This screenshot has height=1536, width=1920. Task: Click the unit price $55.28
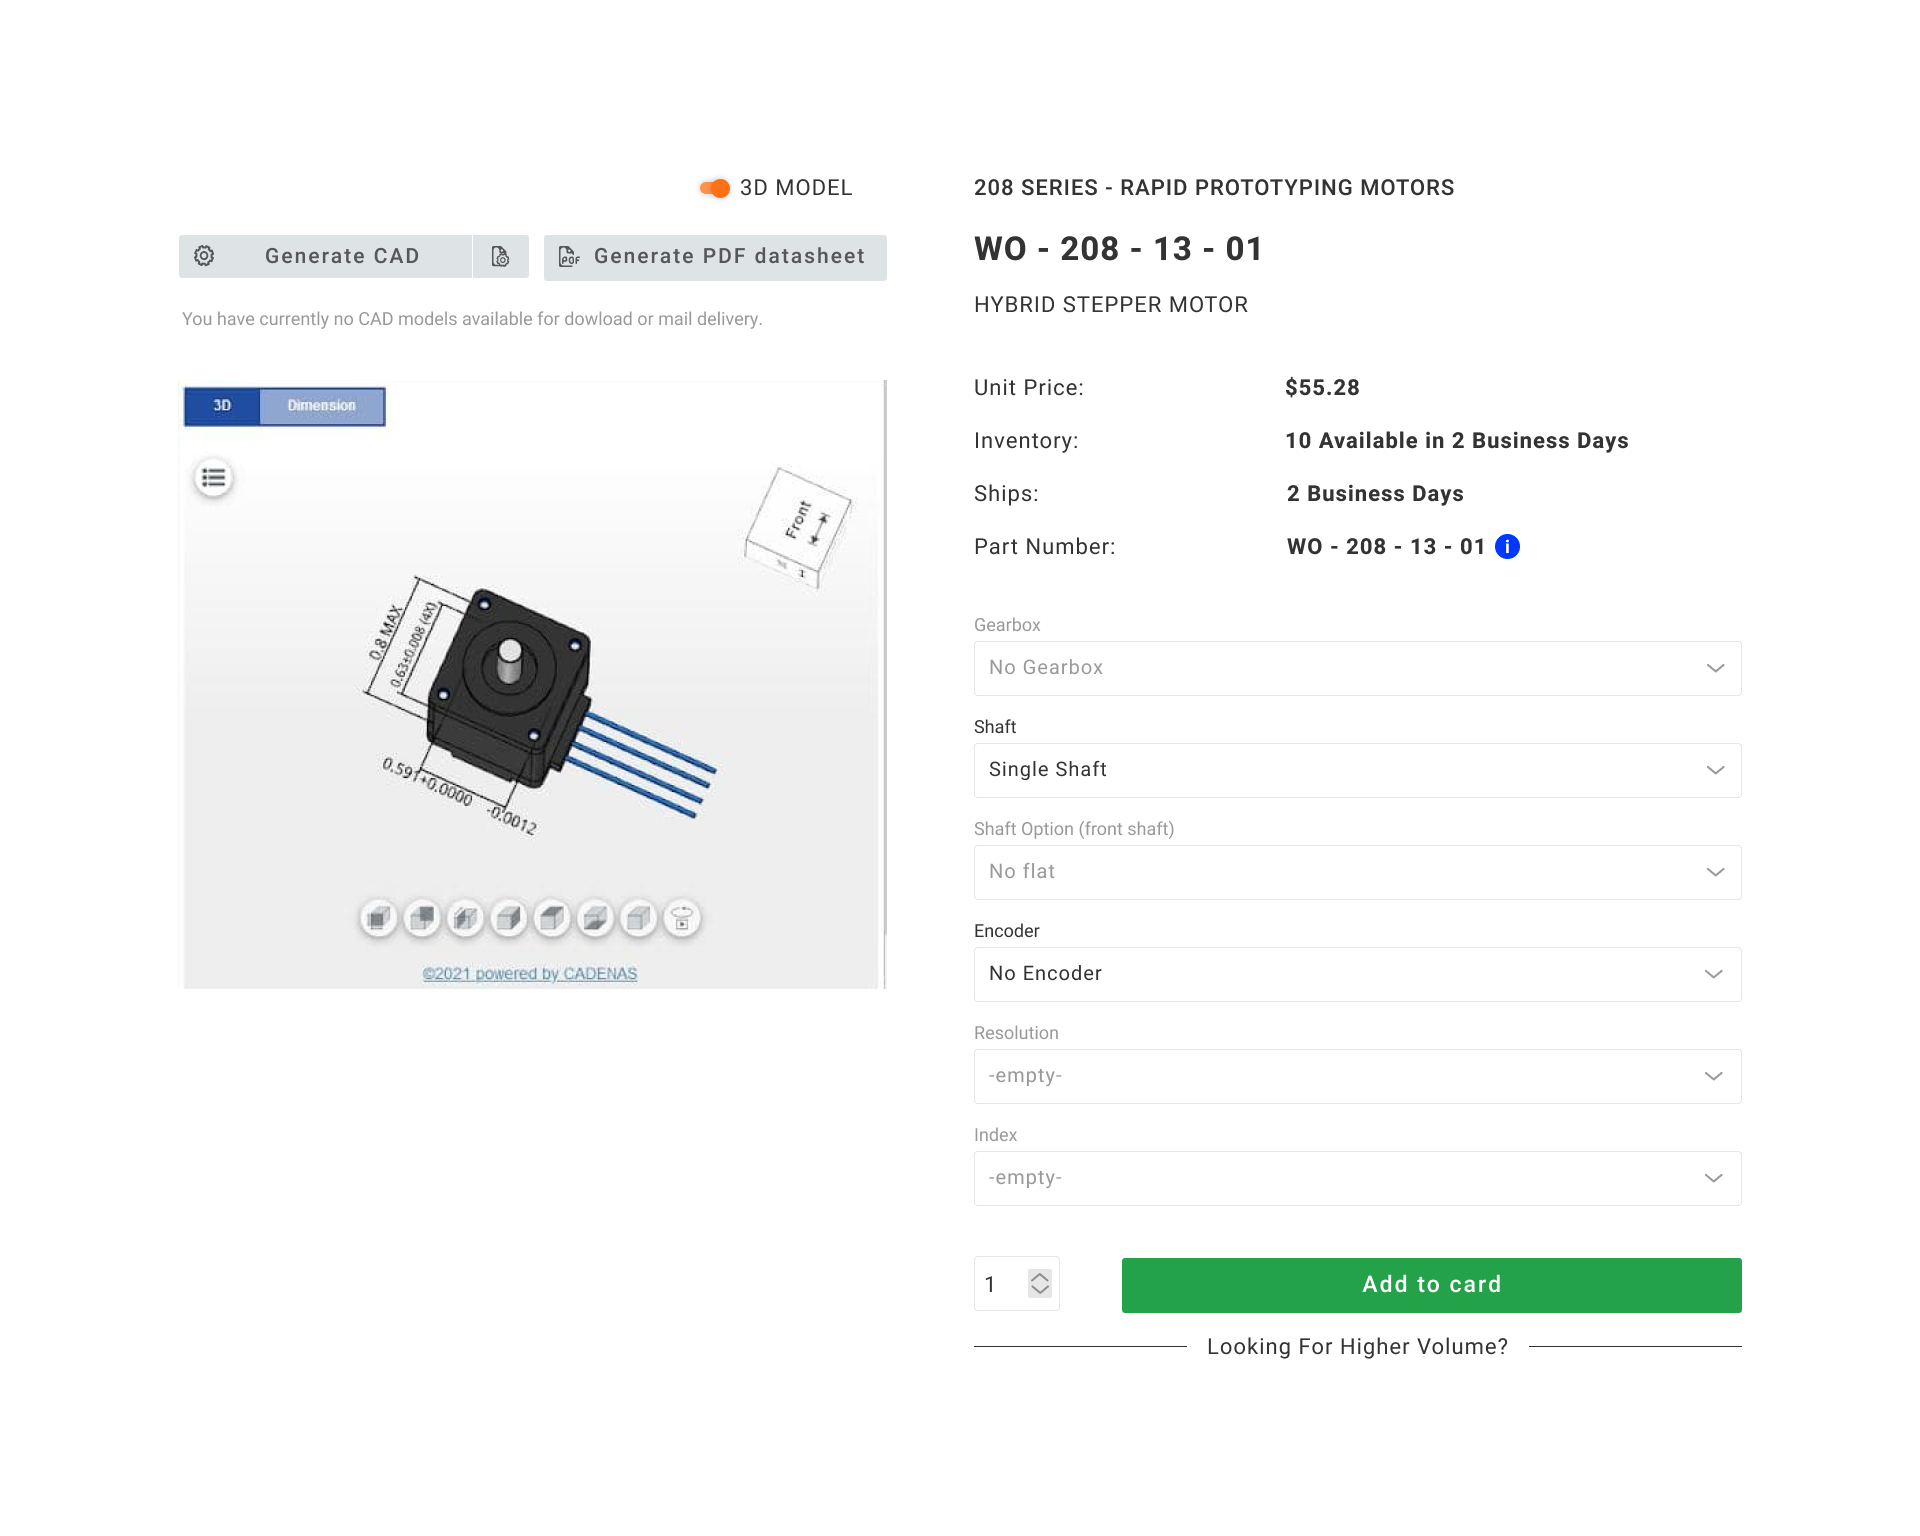point(1322,388)
